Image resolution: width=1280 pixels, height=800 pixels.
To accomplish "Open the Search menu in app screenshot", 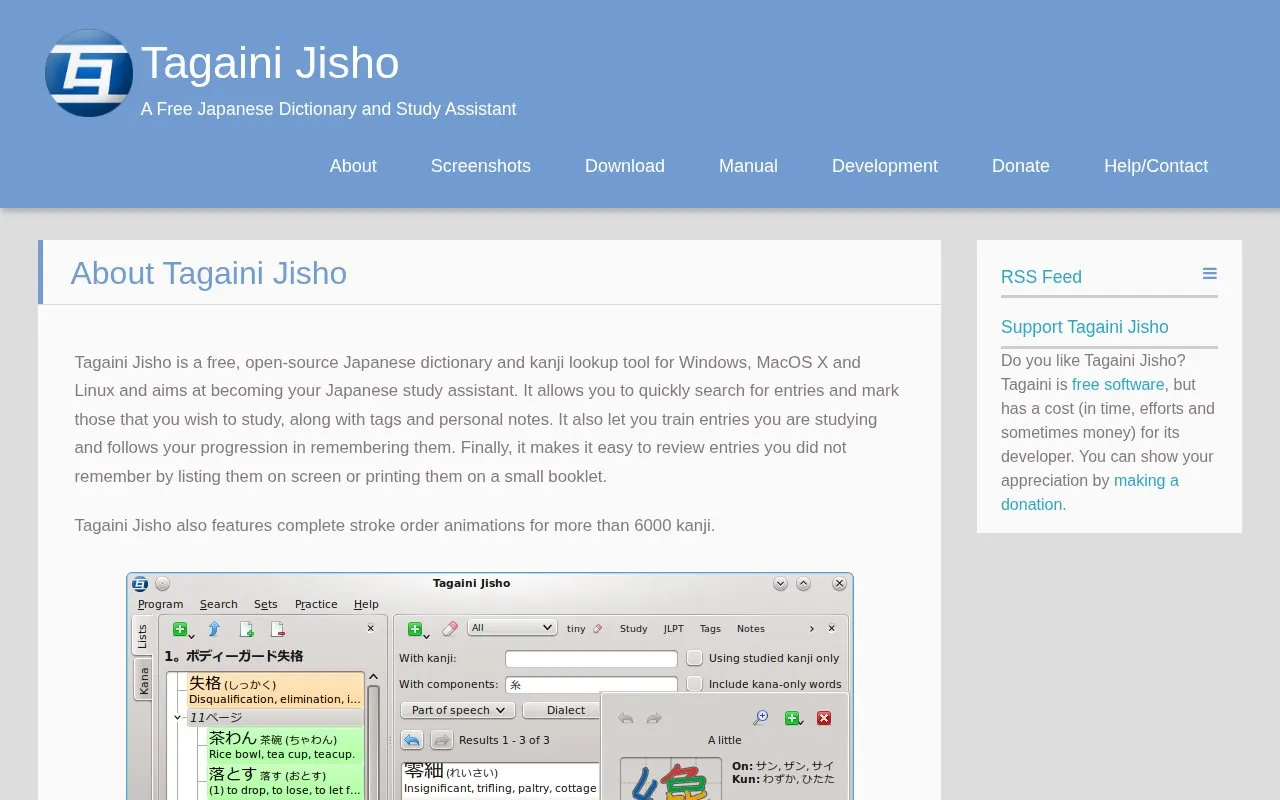I will [x=219, y=604].
